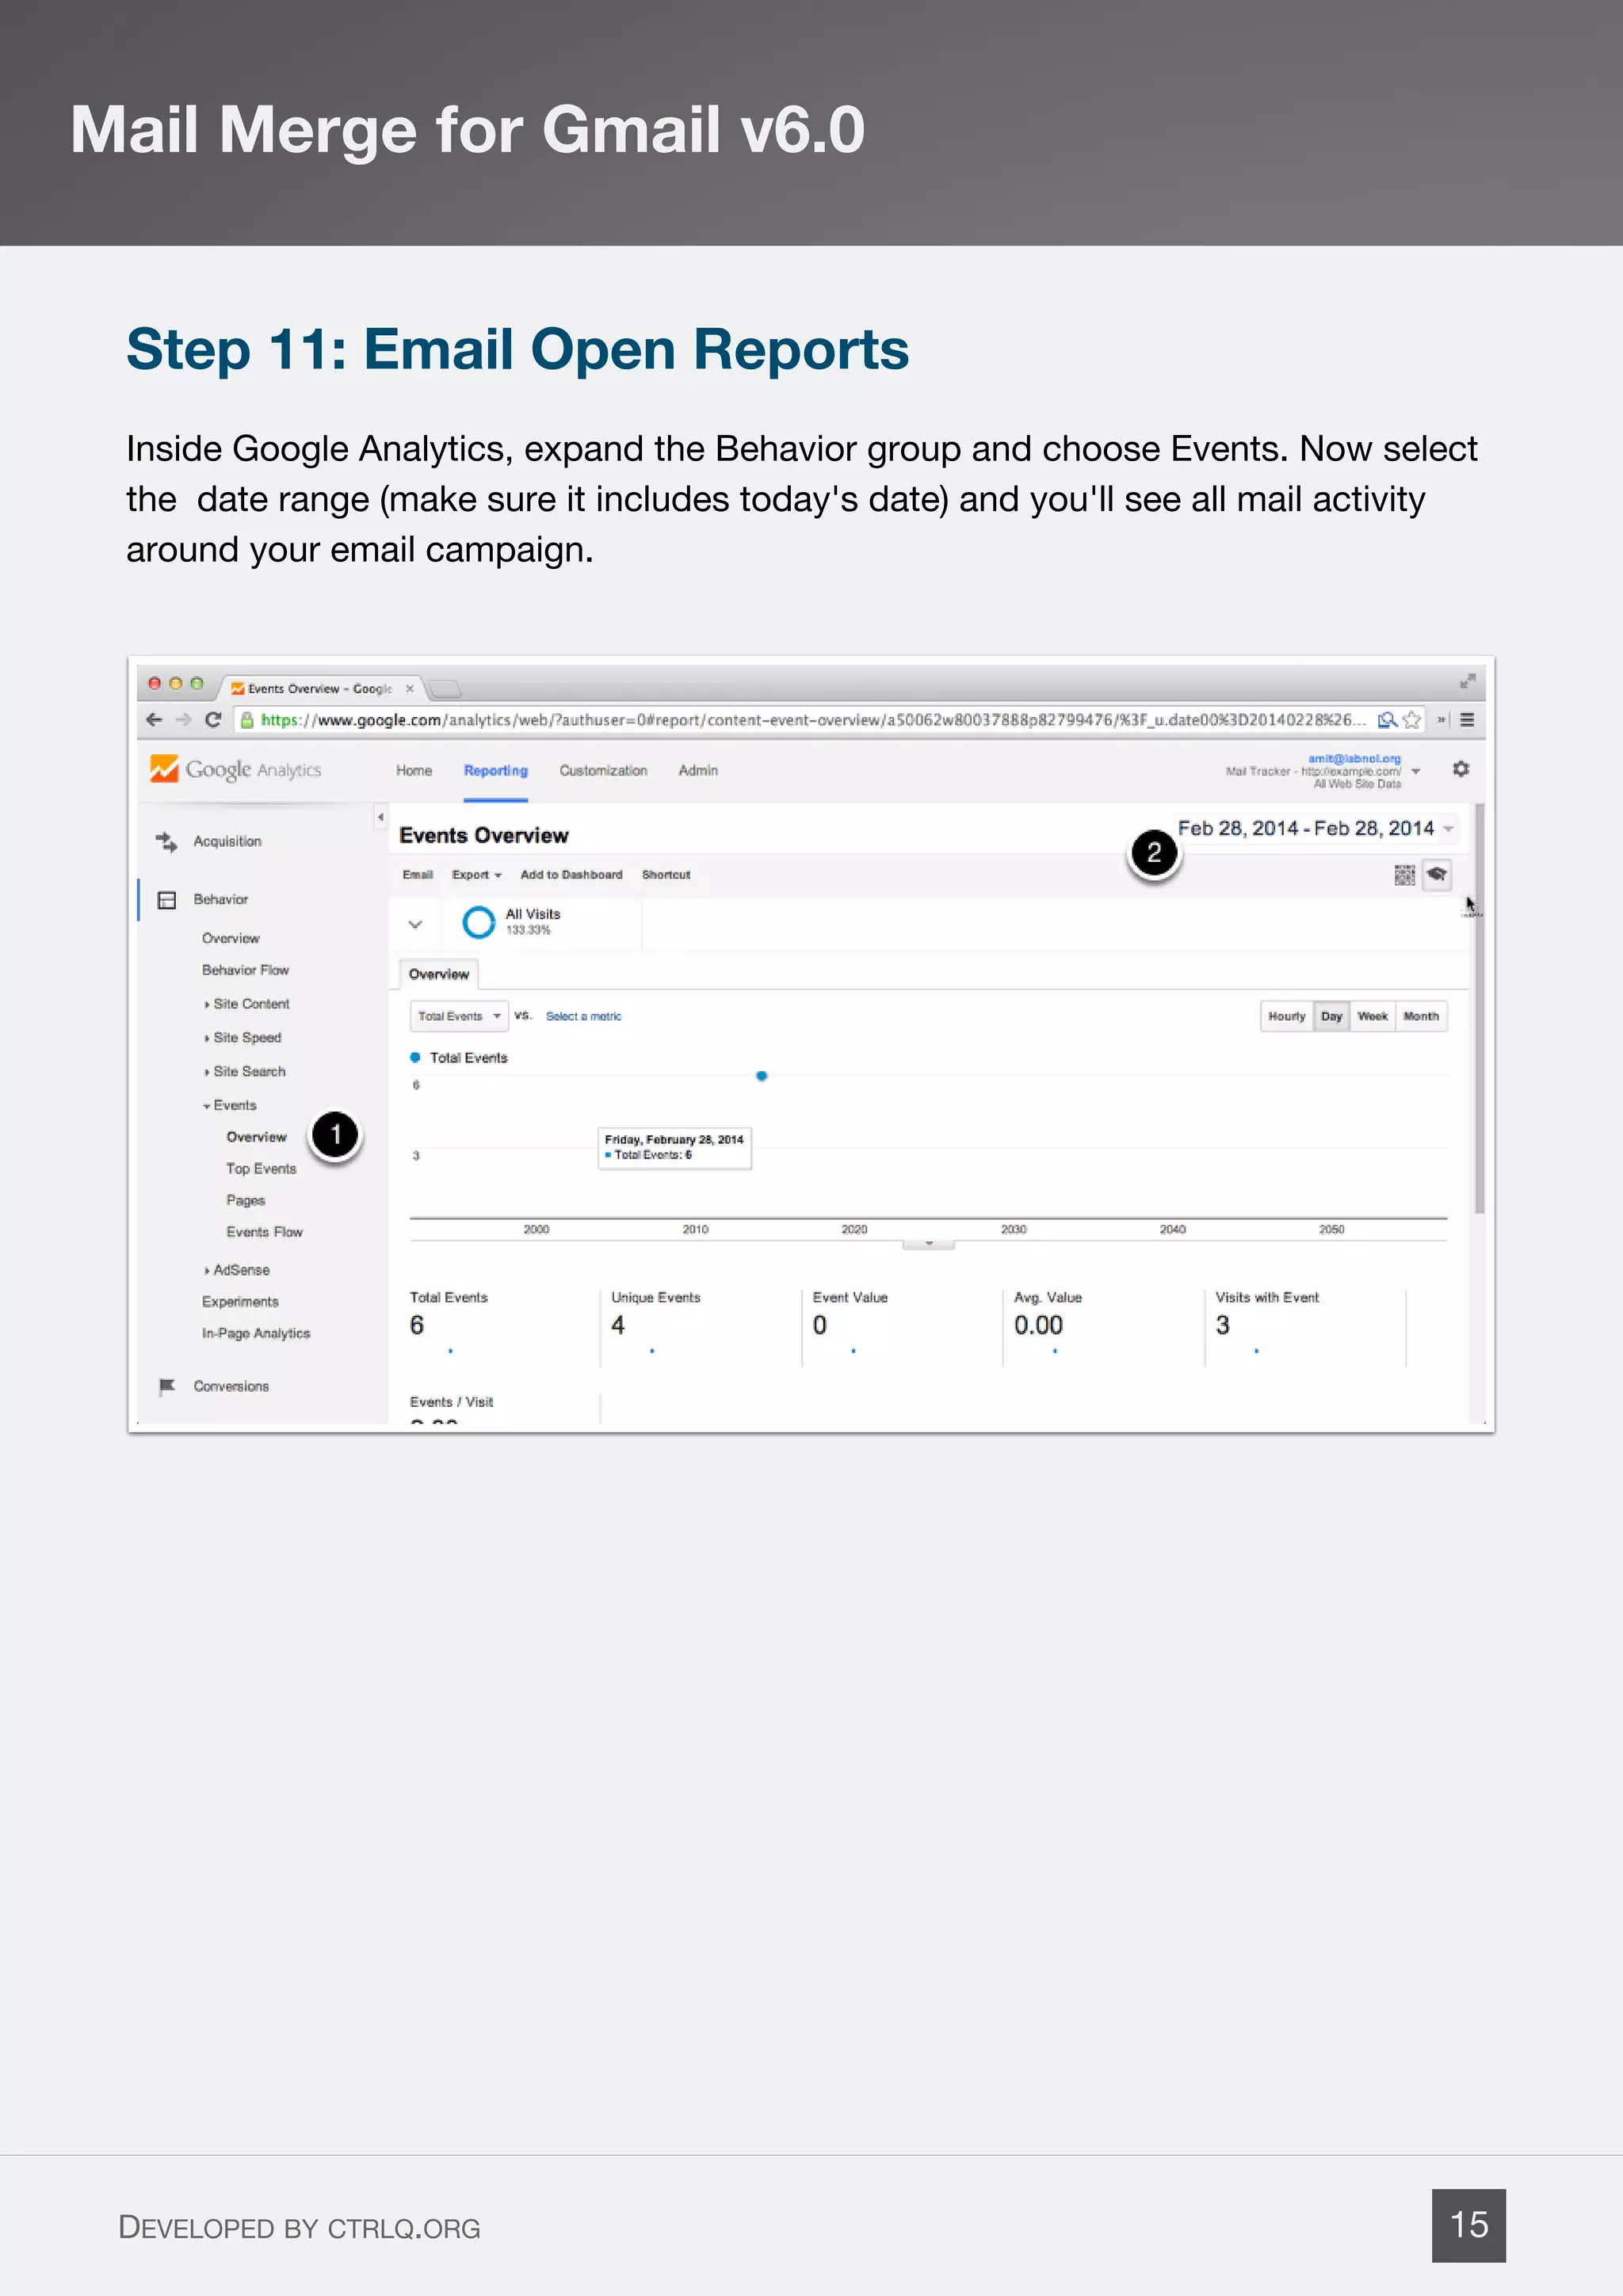Open the Export dropdown
The image size is (1623, 2296).
coord(476,874)
